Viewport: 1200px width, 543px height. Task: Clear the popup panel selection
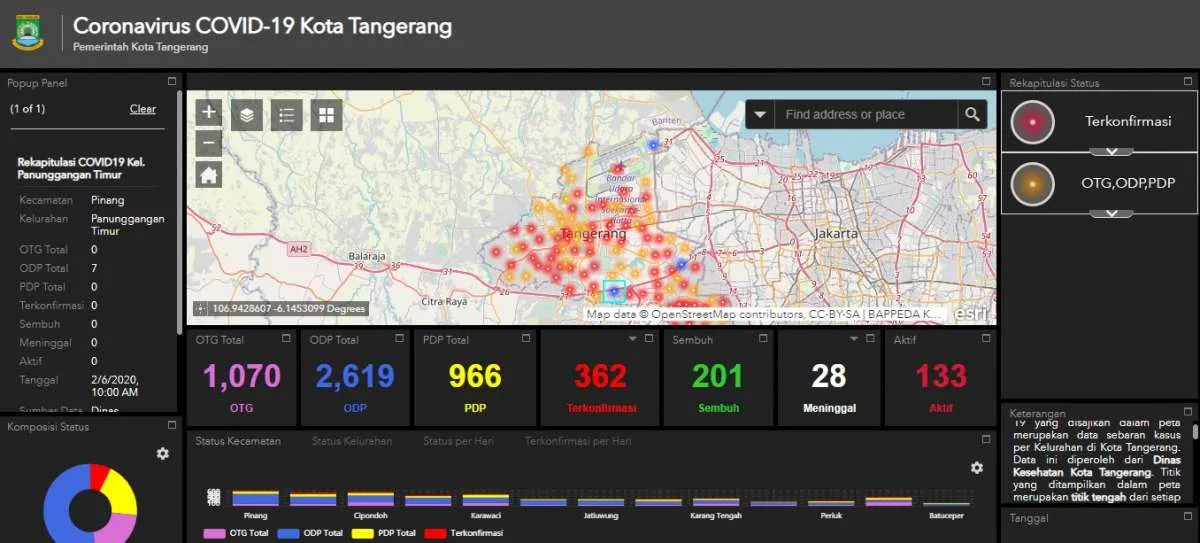(142, 109)
